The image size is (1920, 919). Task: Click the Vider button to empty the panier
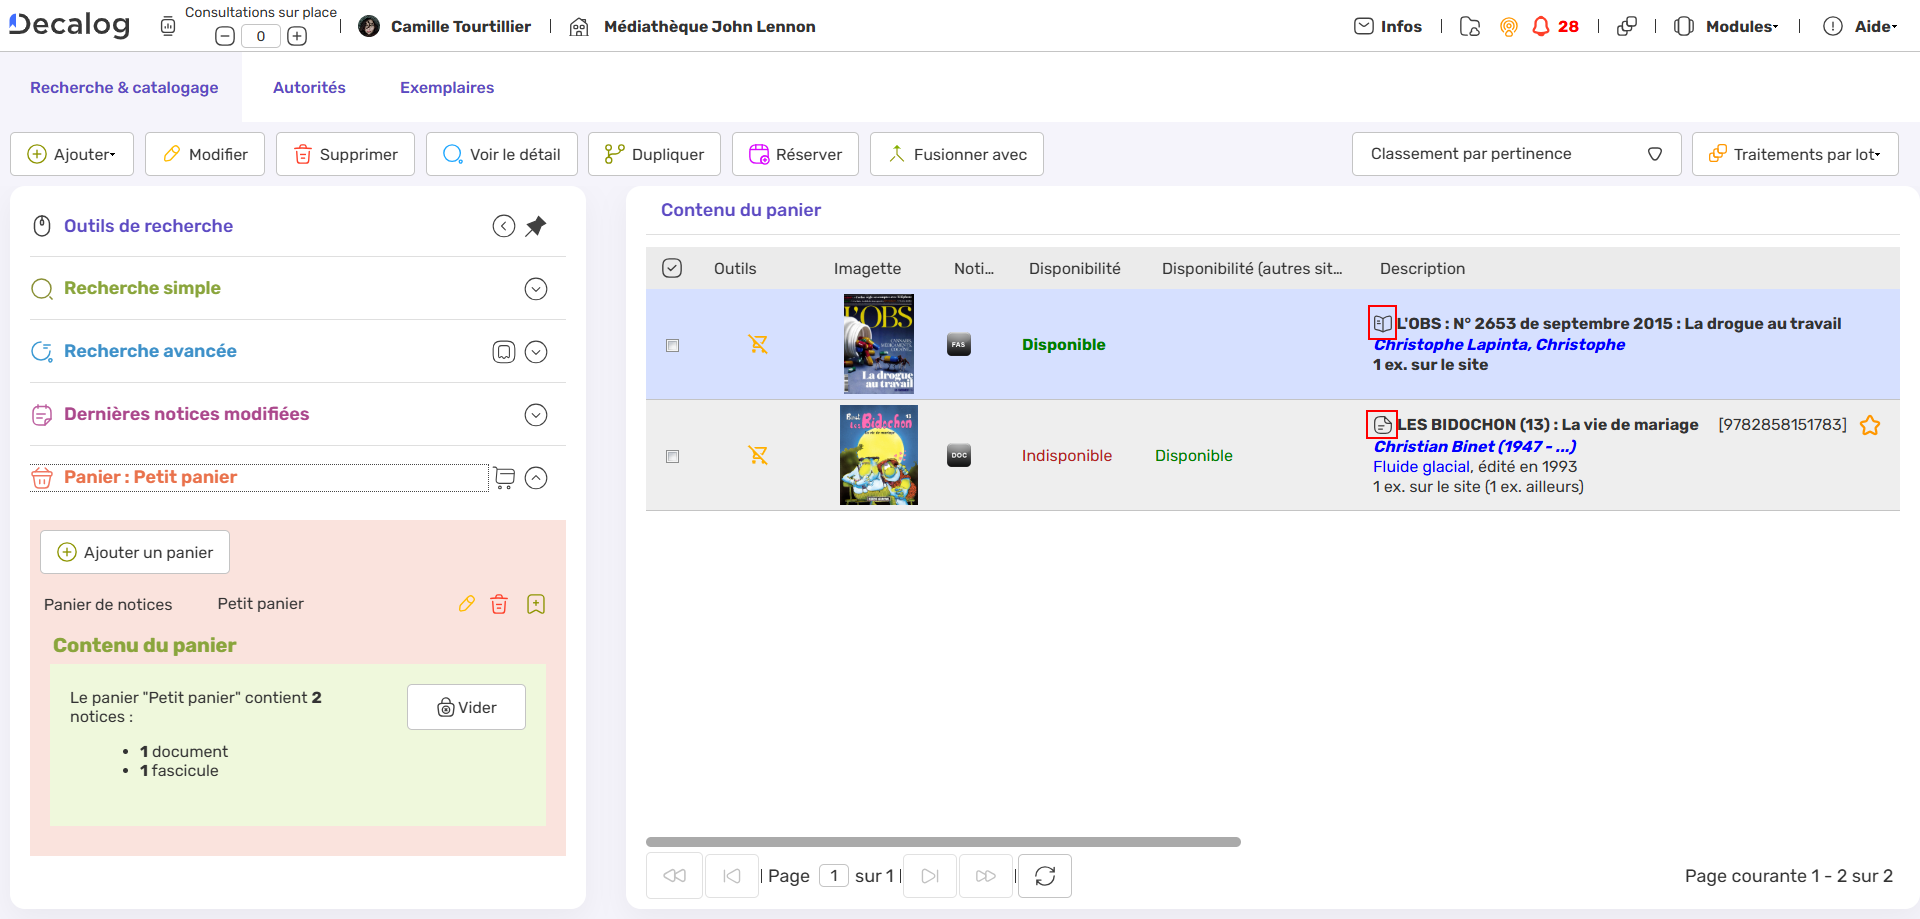click(x=466, y=707)
